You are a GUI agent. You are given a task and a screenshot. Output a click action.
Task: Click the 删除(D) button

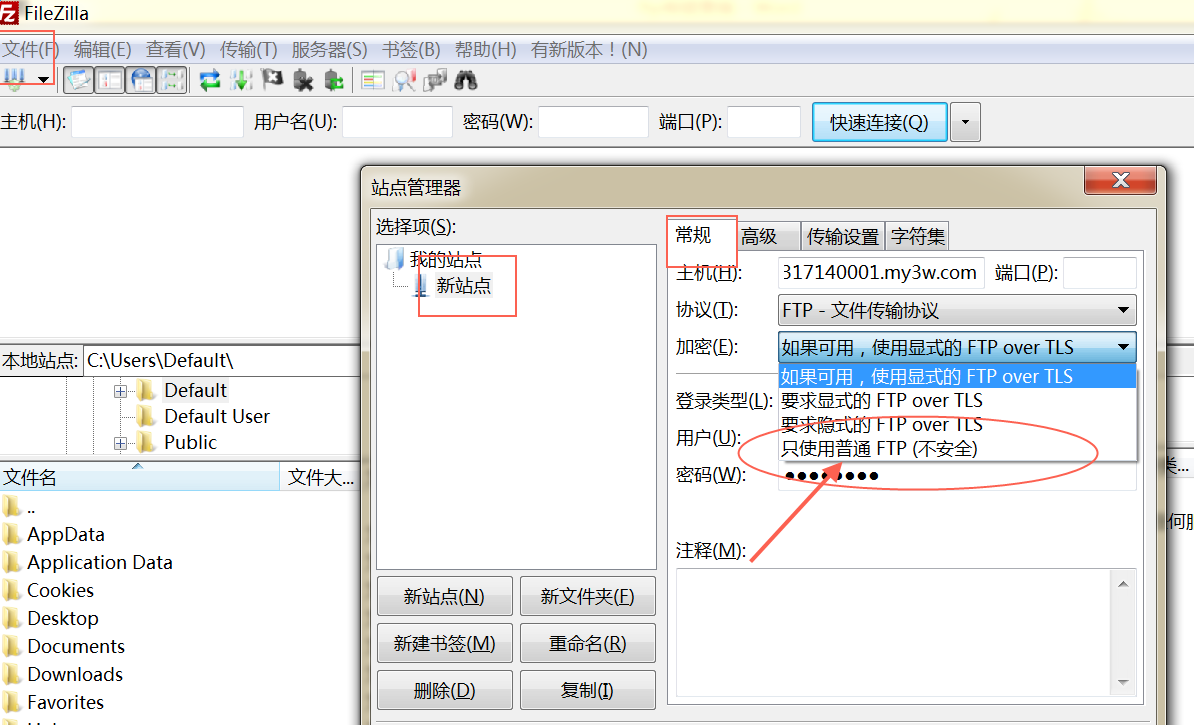[x=444, y=691]
